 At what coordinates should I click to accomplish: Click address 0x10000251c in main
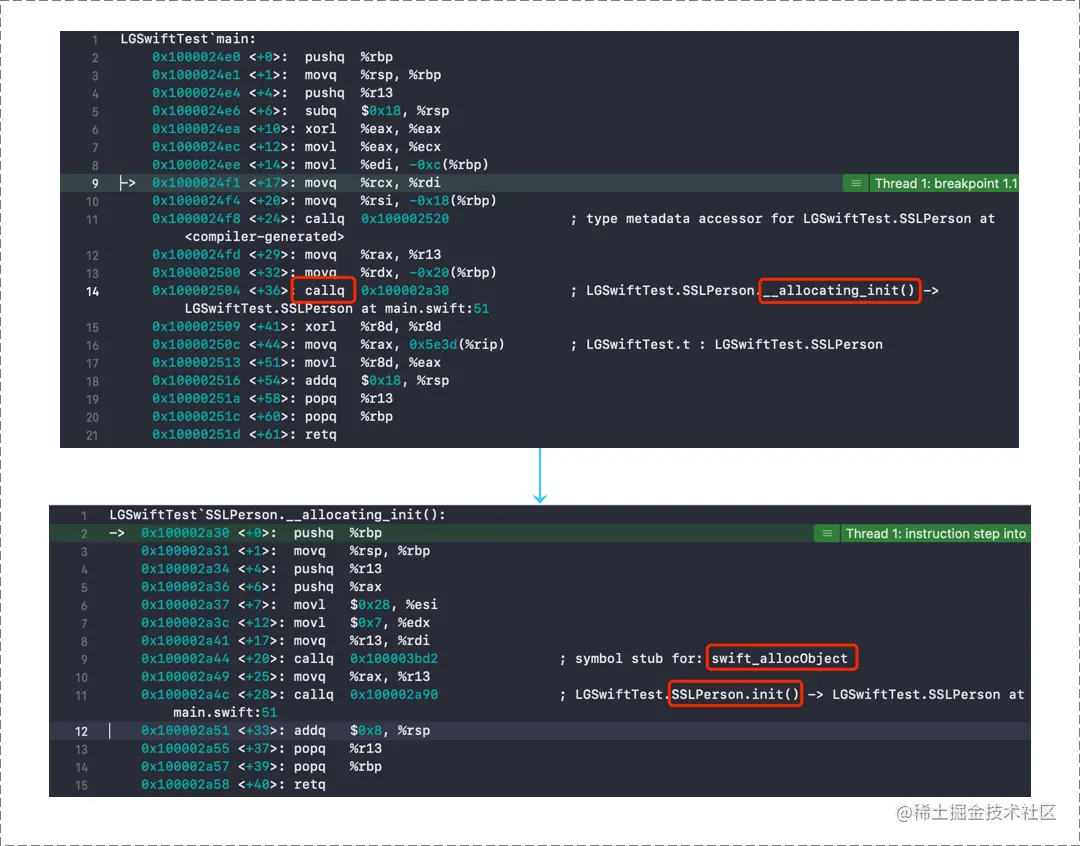point(196,416)
